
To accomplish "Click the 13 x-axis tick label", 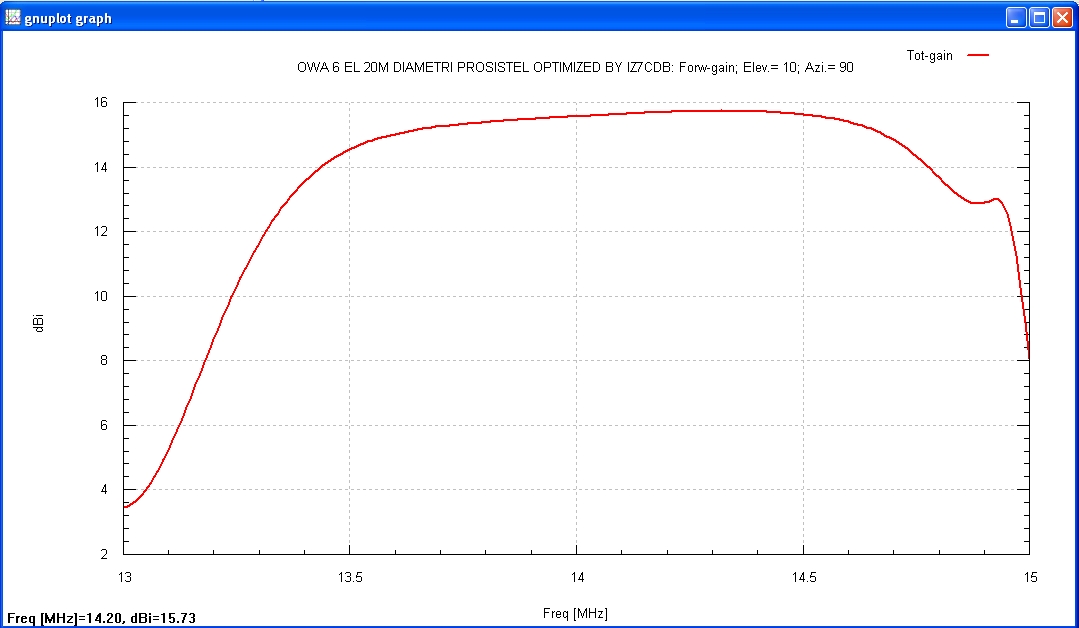I will click(x=125, y=577).
